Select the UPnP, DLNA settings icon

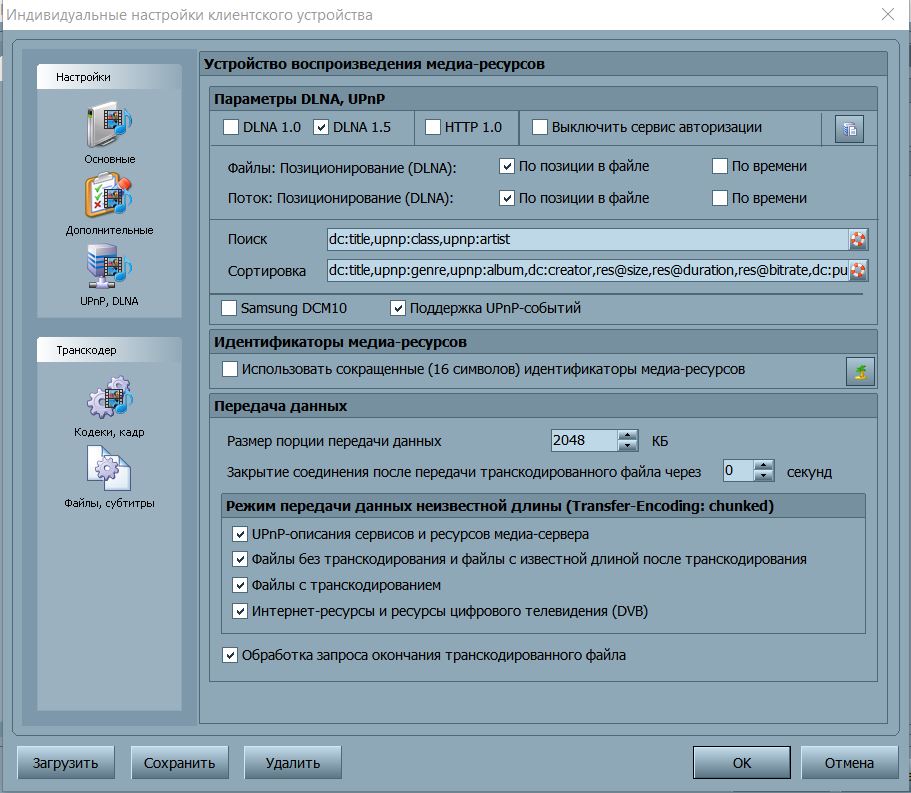109,271
